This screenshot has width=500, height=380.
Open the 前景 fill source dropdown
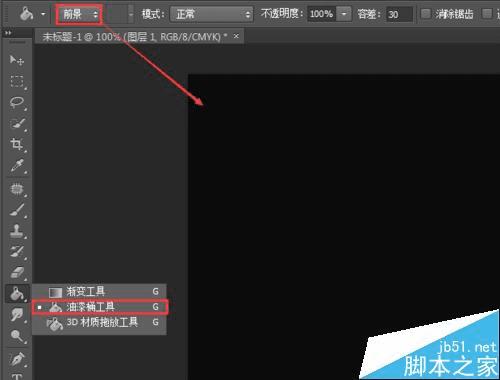coord(79,14)
